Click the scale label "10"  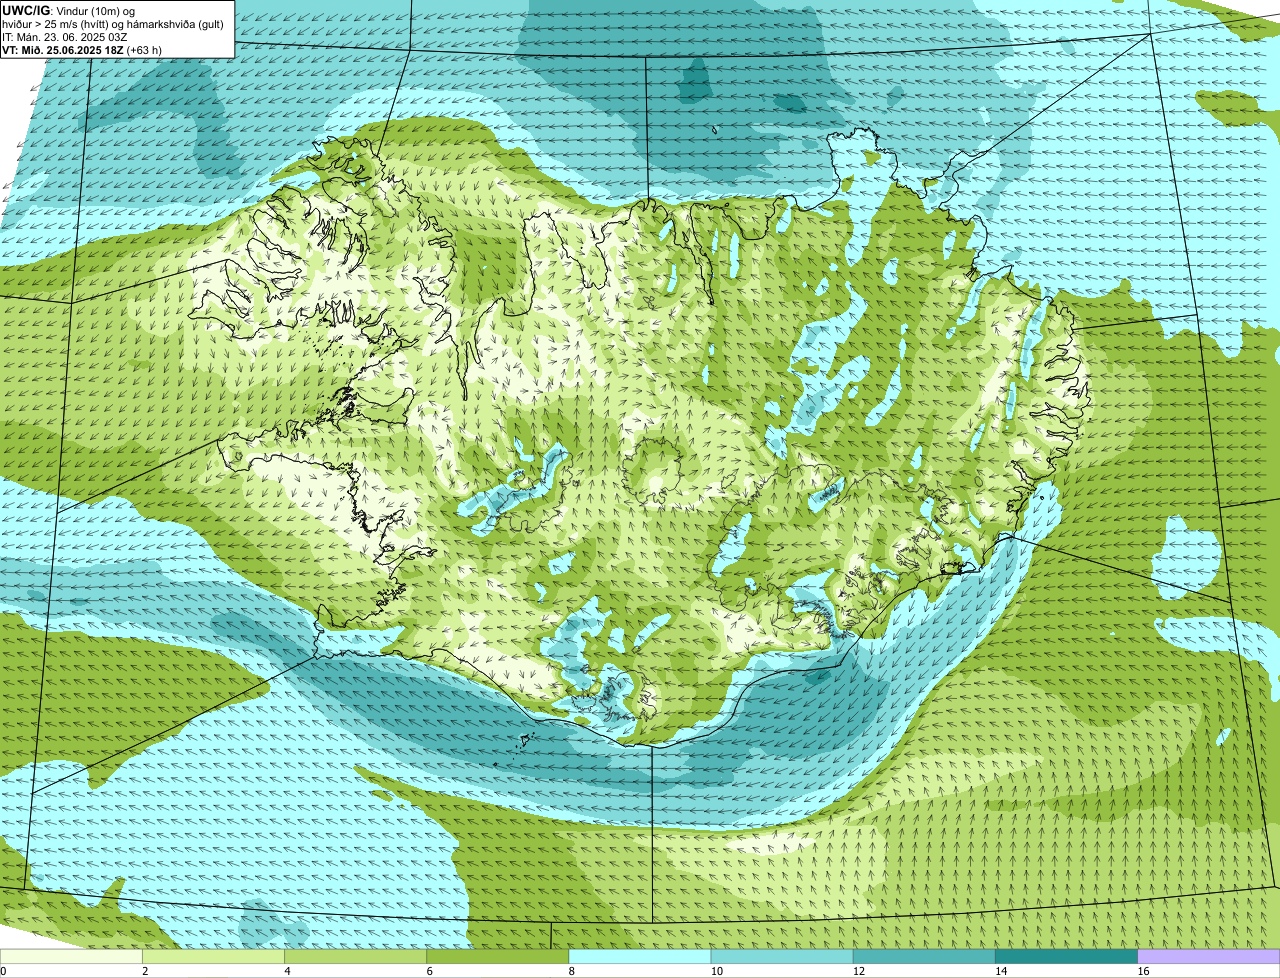click(x=716, y=971)
